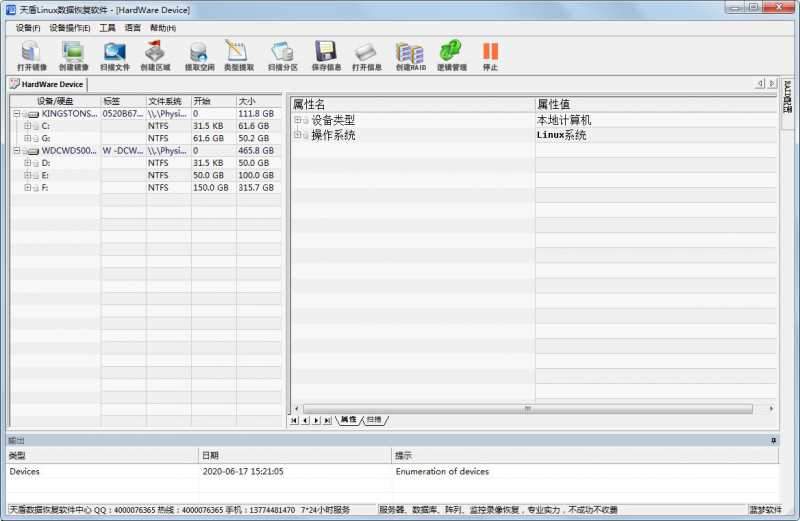Click the 标签 column header
Image resolution: width=800 pixels, height=521 pixels.
123,101
